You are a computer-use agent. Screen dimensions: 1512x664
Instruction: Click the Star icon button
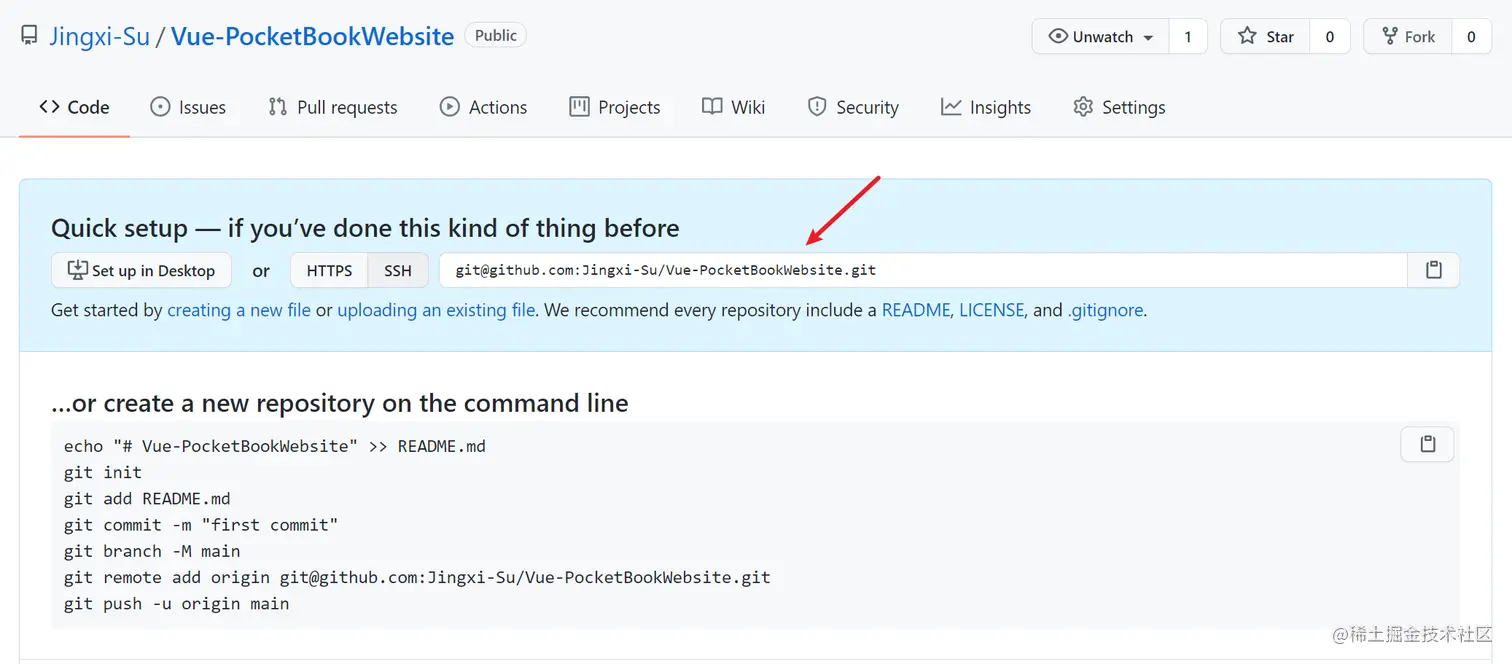[1266, 37]
